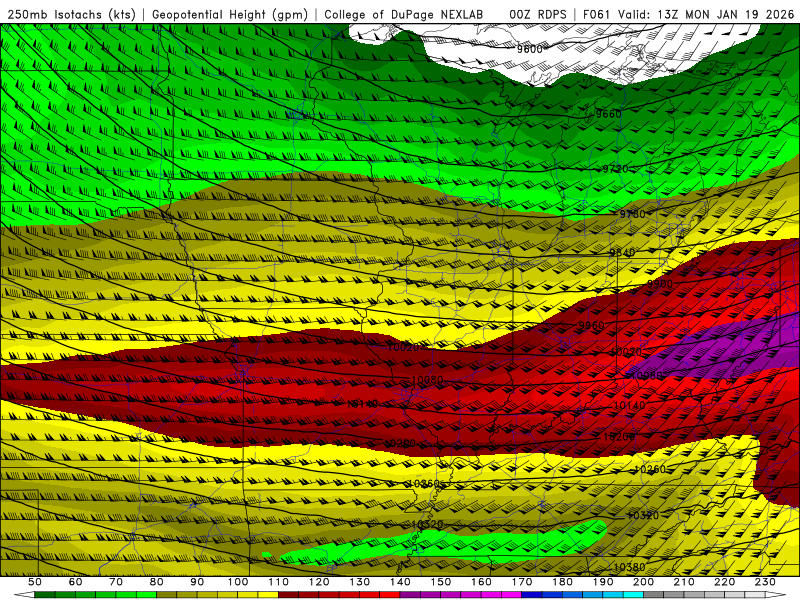Click the 210 value on the color scale
The height and width of the screenshot is (600, 800).
click(x=684, y=582)
